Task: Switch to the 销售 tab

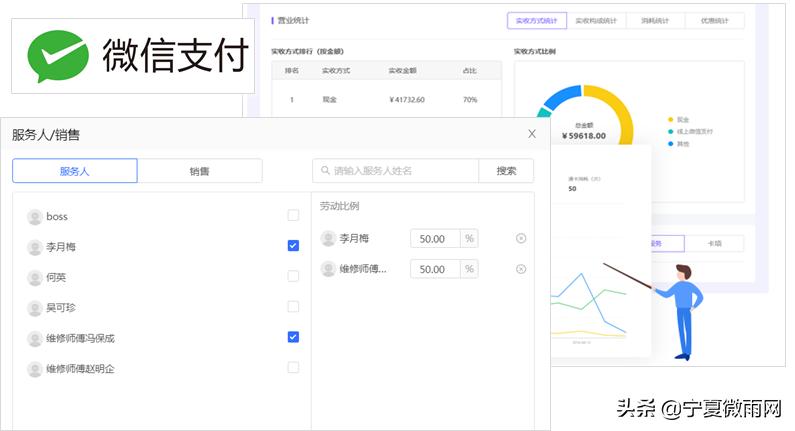Action: tap(200, 171)
